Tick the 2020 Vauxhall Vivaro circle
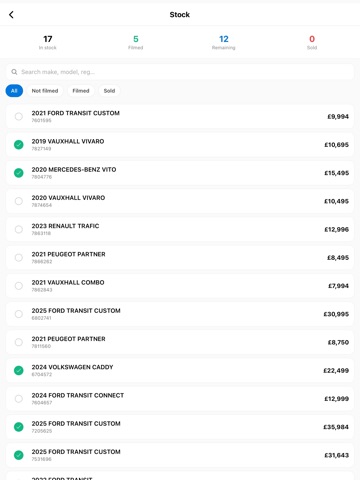The image size is (360, 480). [x=19, y=201]
